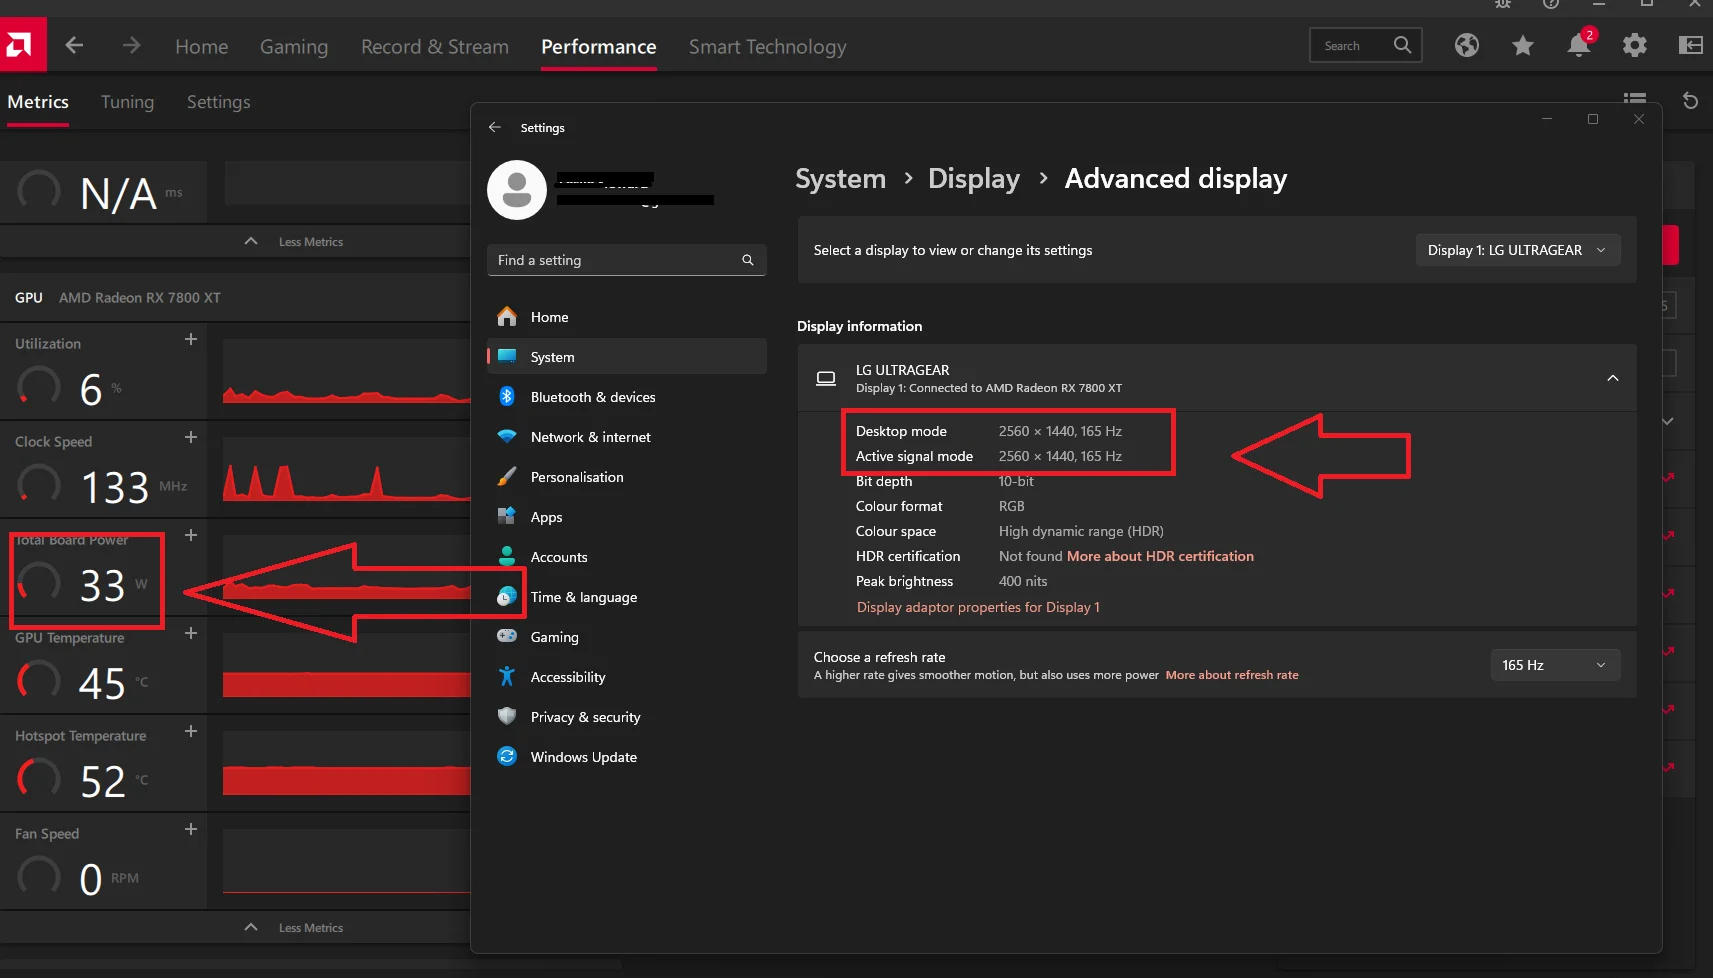Click the reset metrics icon in AMD

tap(1690, 101)
